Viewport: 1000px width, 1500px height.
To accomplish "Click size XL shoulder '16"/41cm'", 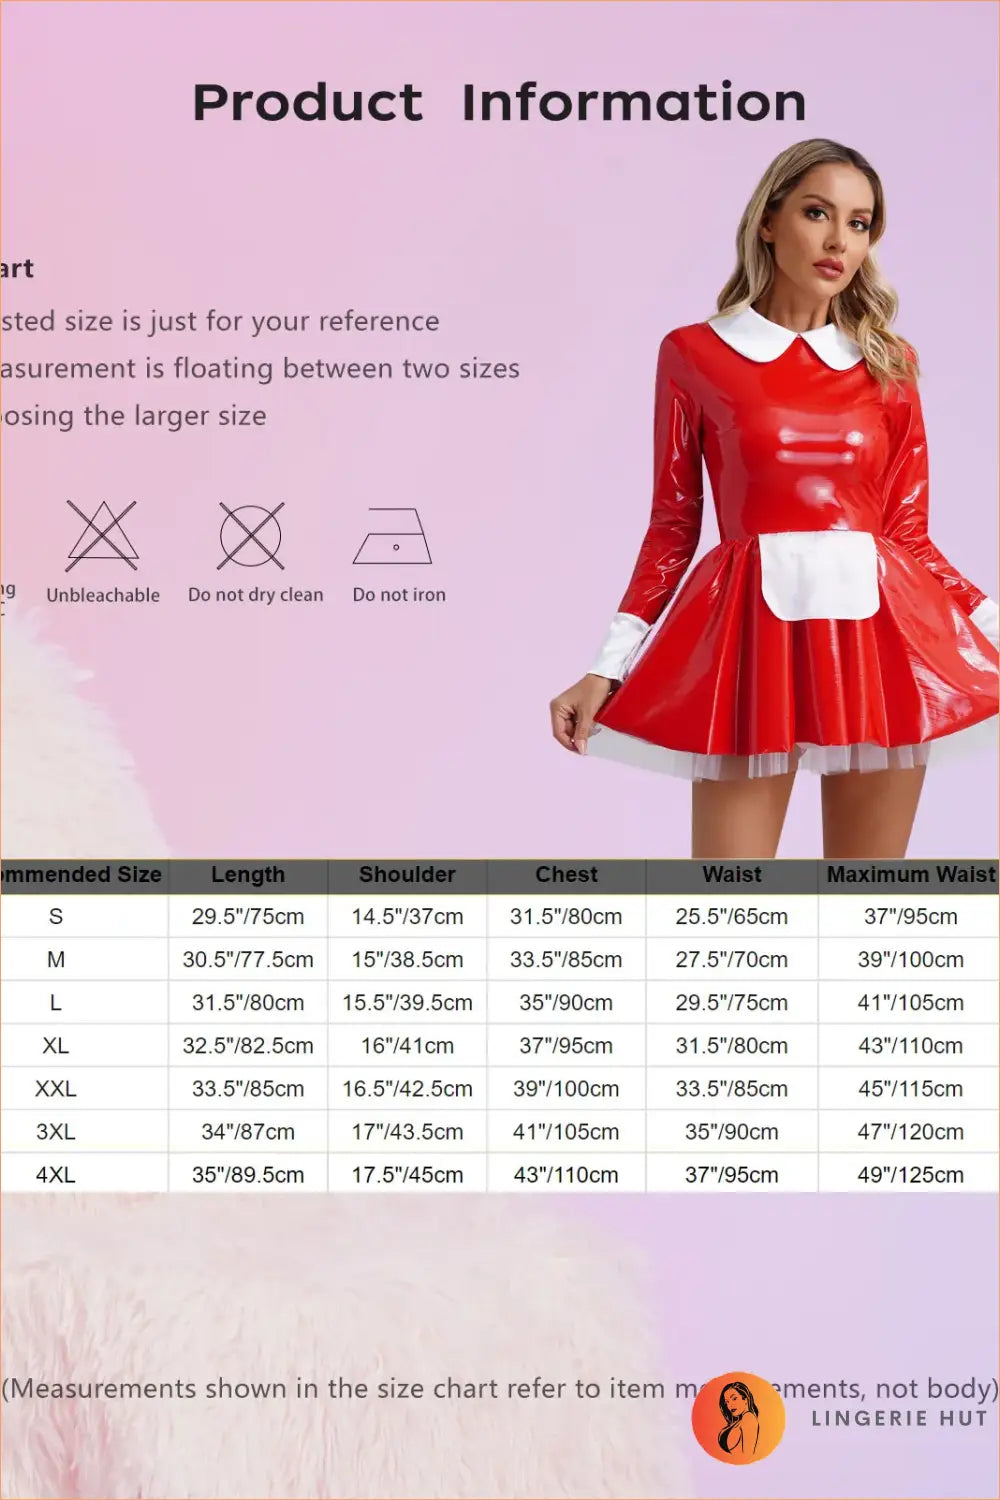I will point(407,1045).
